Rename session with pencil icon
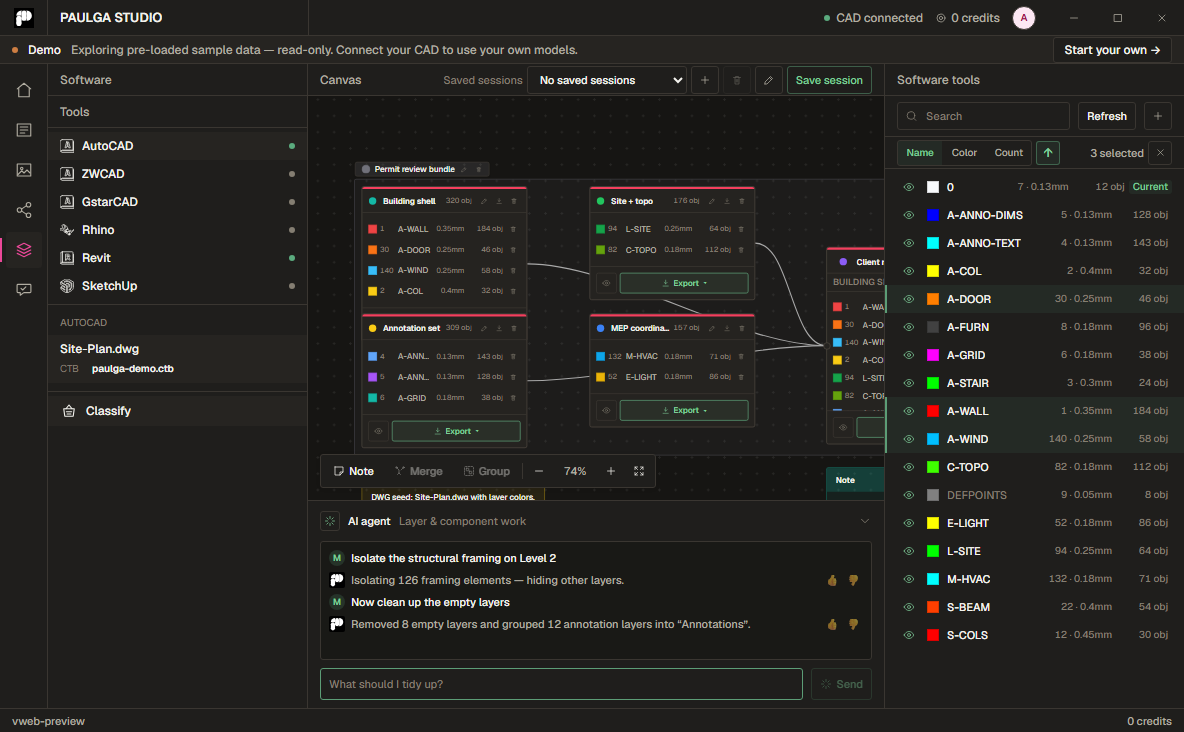The width and height of the screenshot is (1184, 732). tap(769, 80)
